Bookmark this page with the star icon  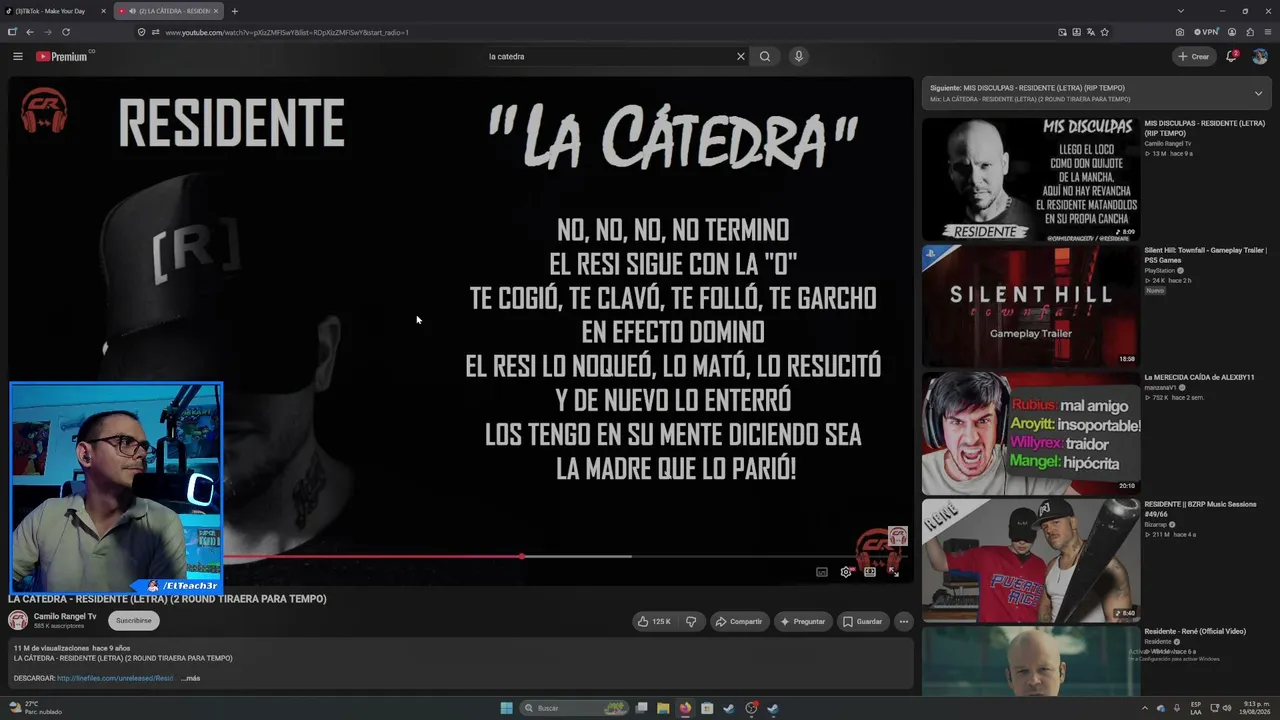[x=1105, y=32]
